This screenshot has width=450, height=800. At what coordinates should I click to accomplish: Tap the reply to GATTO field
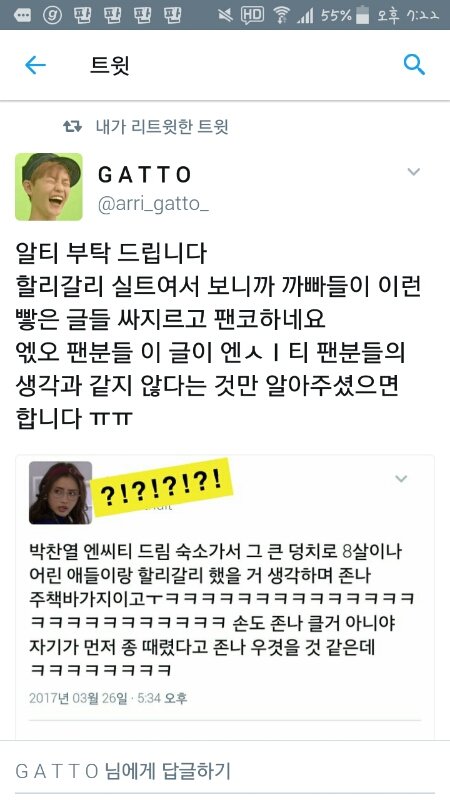(225, 771)
